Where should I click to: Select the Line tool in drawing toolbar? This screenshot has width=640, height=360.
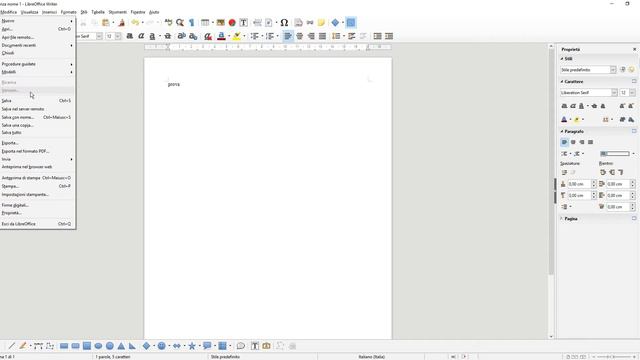[11, 346]
